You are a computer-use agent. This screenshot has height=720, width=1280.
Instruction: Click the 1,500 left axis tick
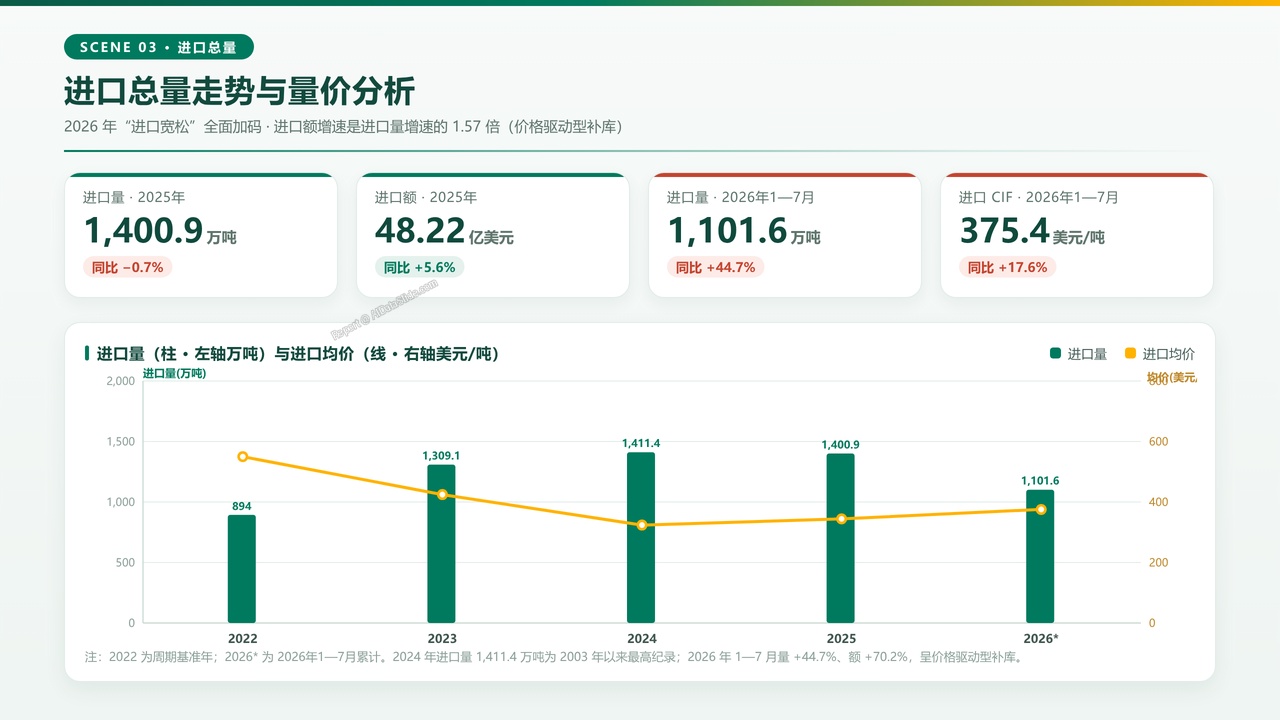click(x=119, y=441)
